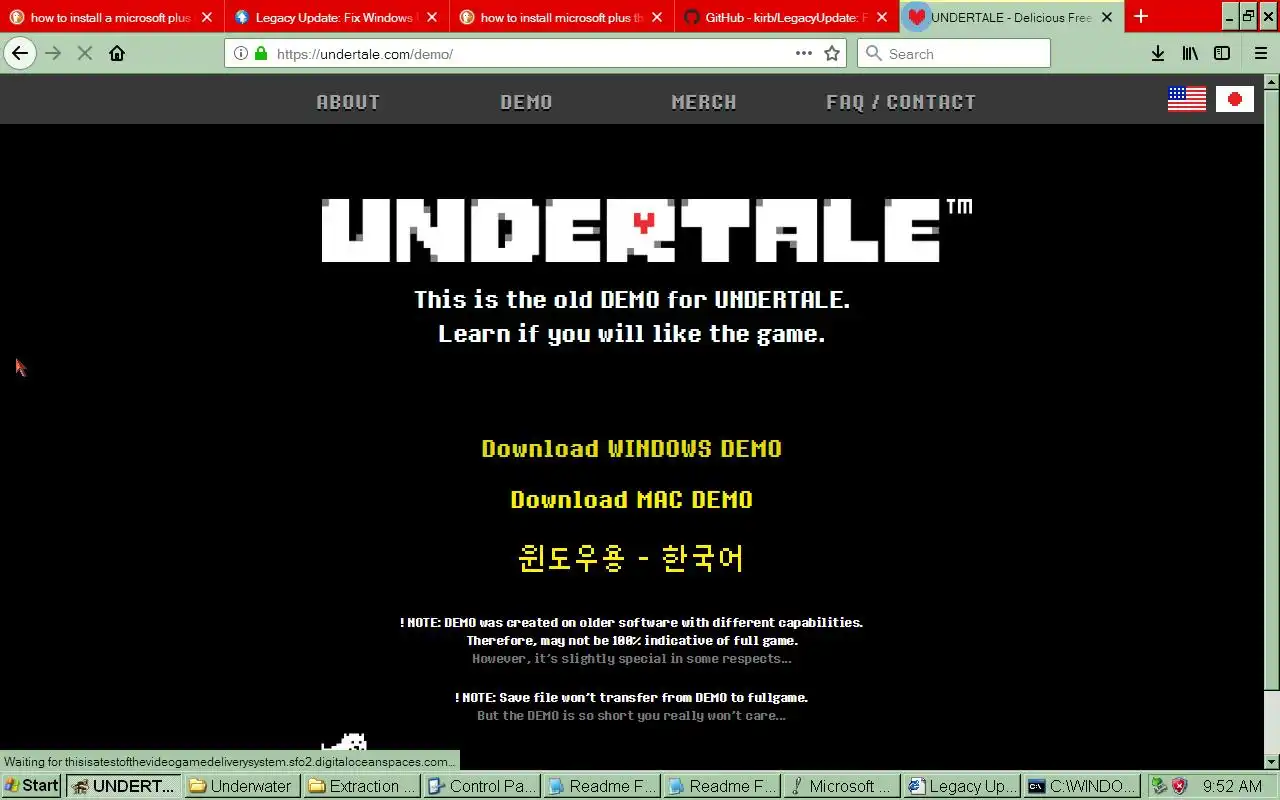
Task: Click the red shield tray icon
Action: tap(1179, 786)
